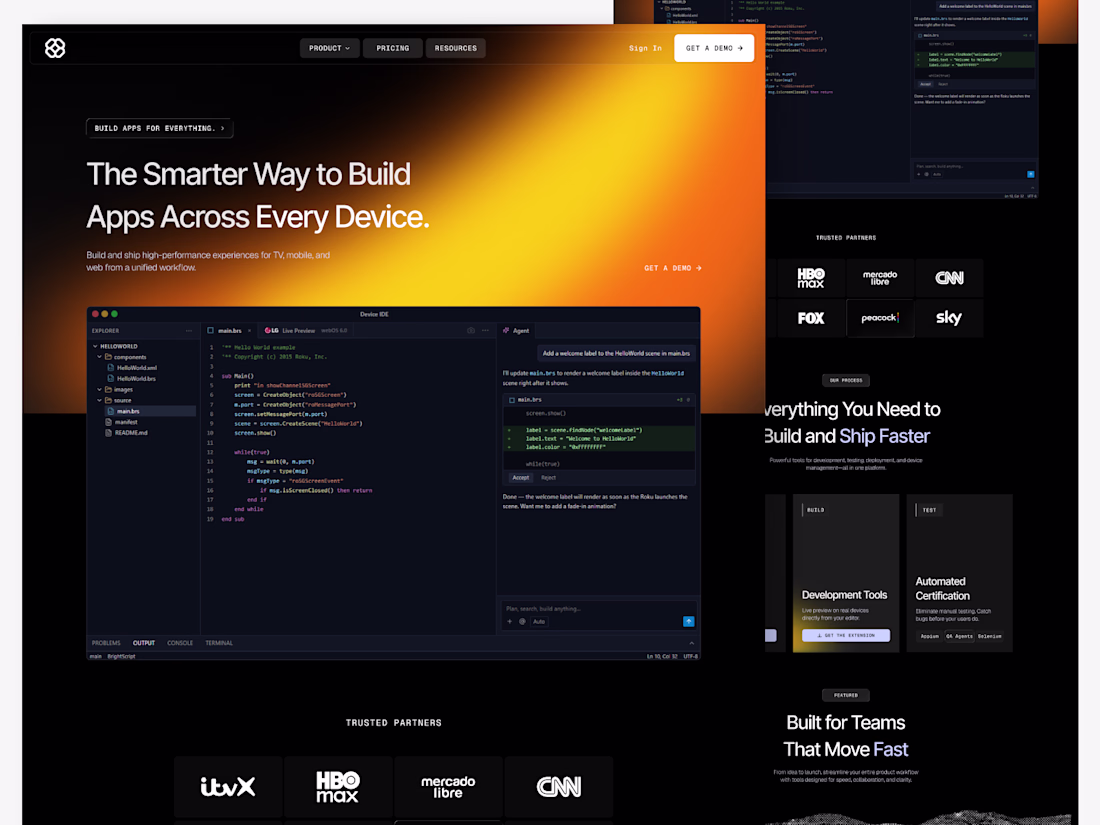
Task: Open the Pricing nav item
Action: pyautogui.click(x=393, y=48)
